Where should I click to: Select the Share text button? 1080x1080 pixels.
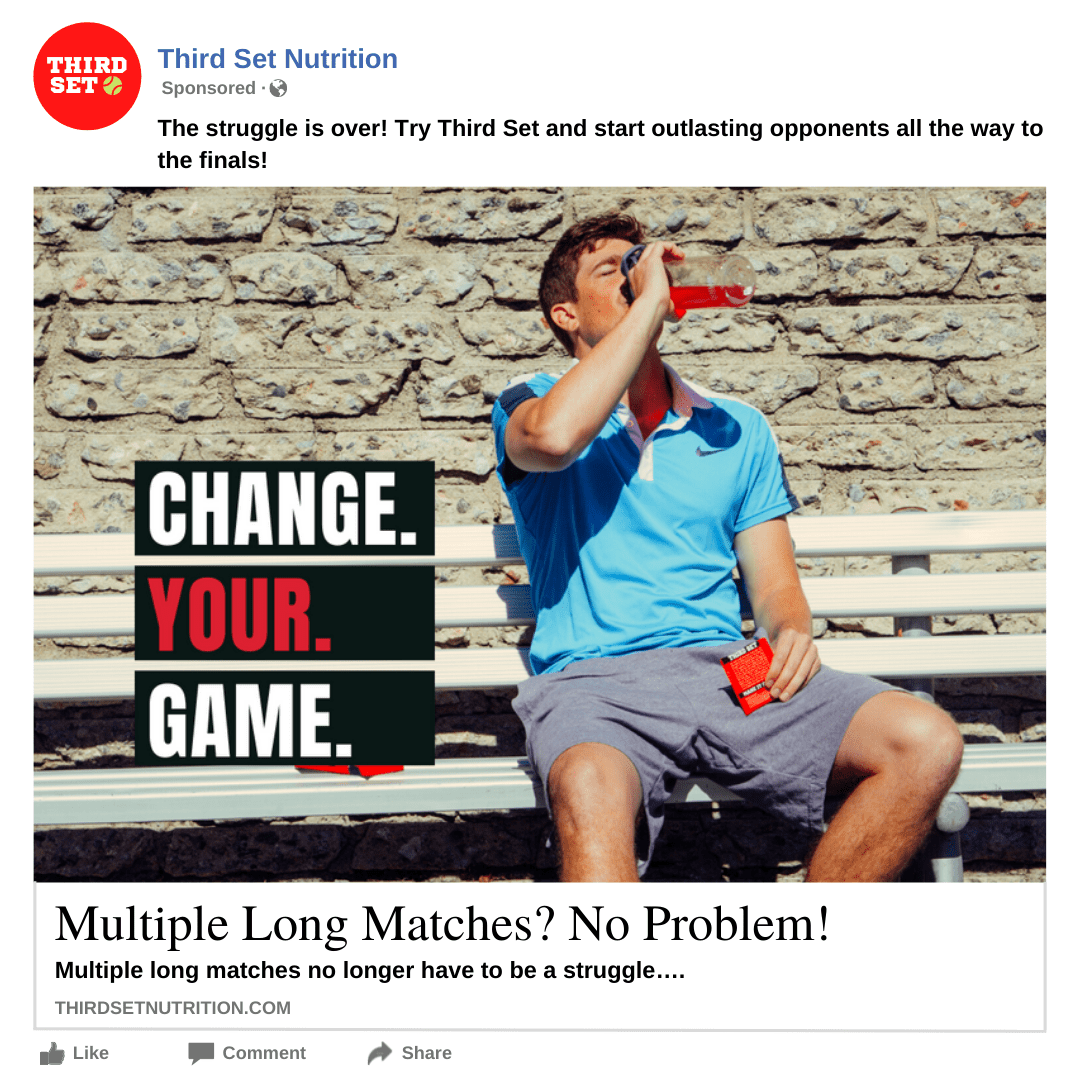pos(426,1053)
